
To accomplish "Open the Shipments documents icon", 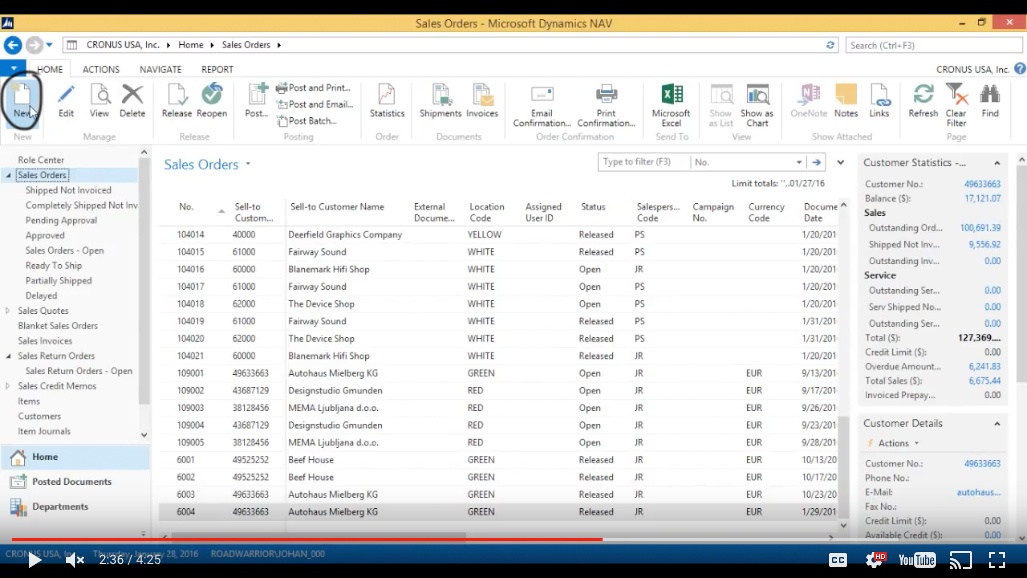I will point(440,100).
